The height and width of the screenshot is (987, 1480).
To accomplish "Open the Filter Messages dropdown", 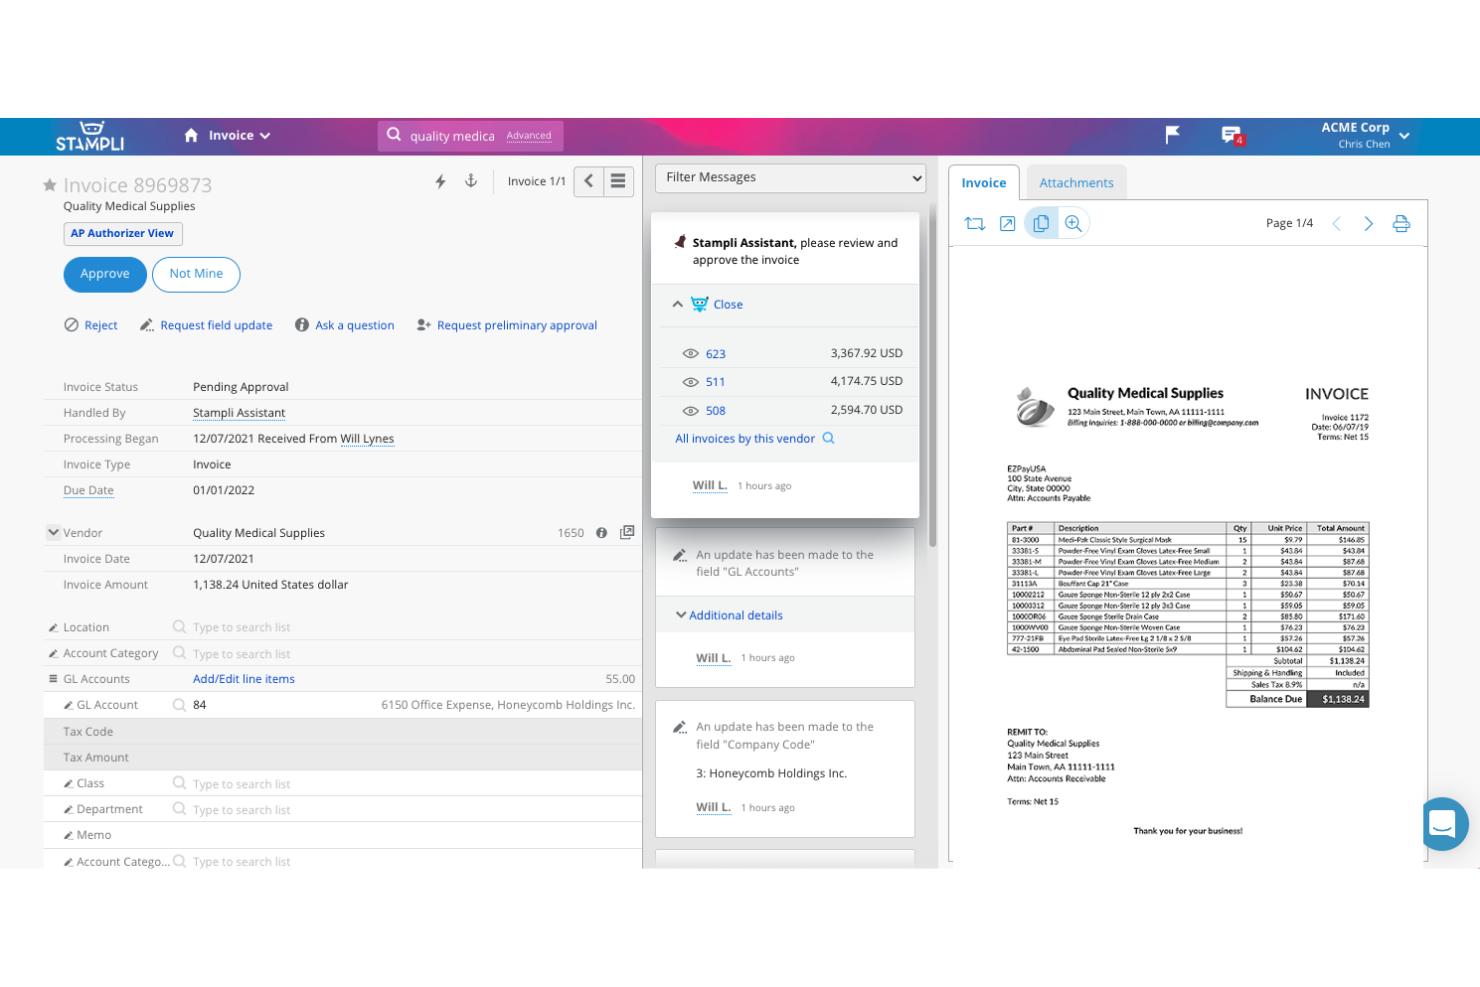I will pos(790,178).
